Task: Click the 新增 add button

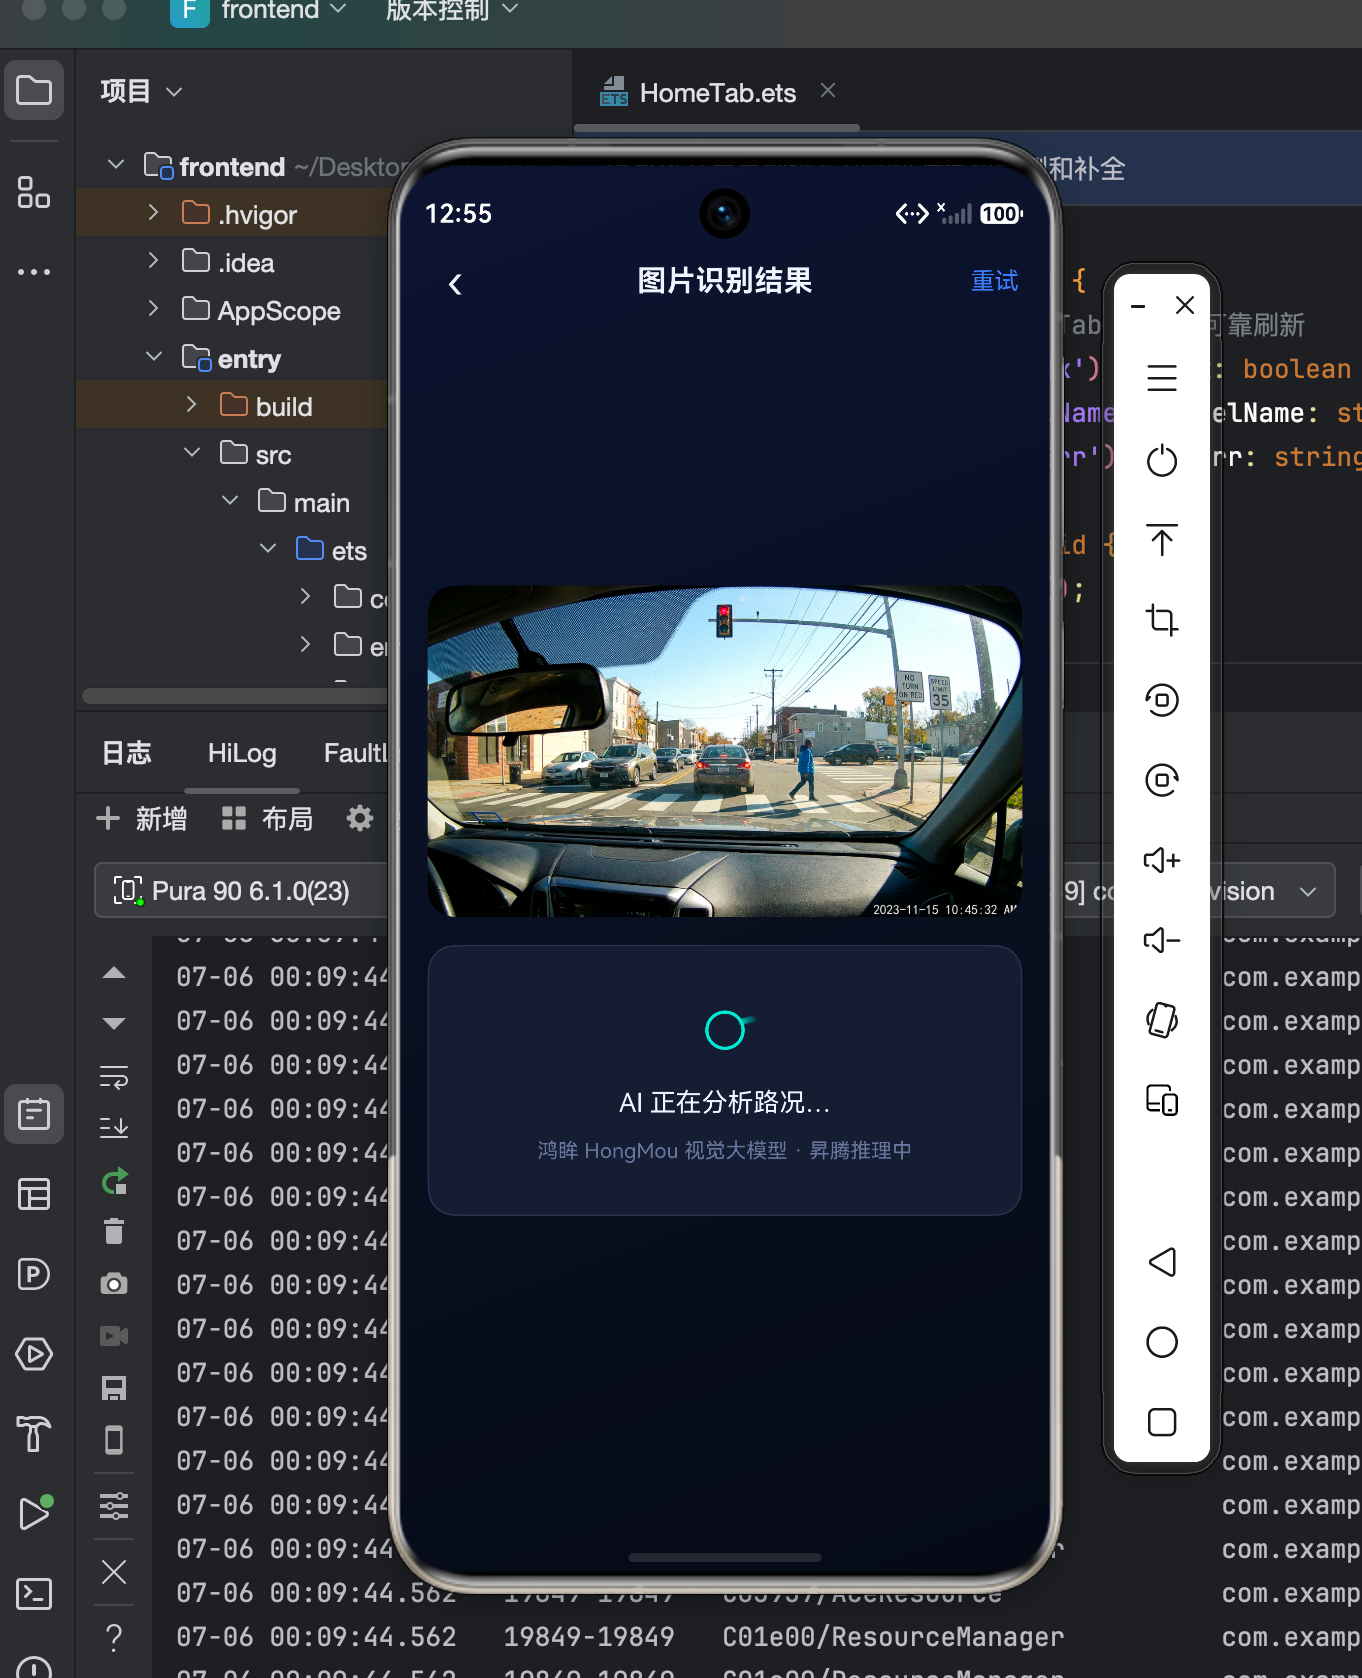Action: (x=142, y=819)
